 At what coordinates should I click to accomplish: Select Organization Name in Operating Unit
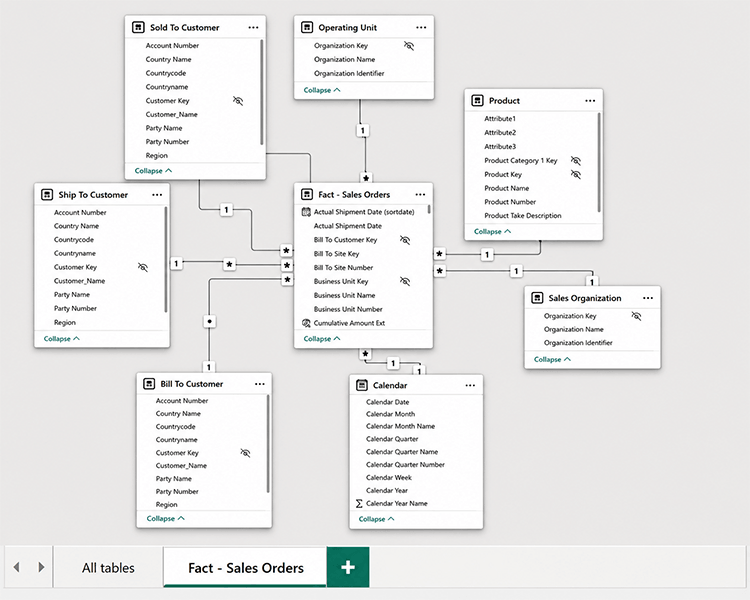[344, 59]
